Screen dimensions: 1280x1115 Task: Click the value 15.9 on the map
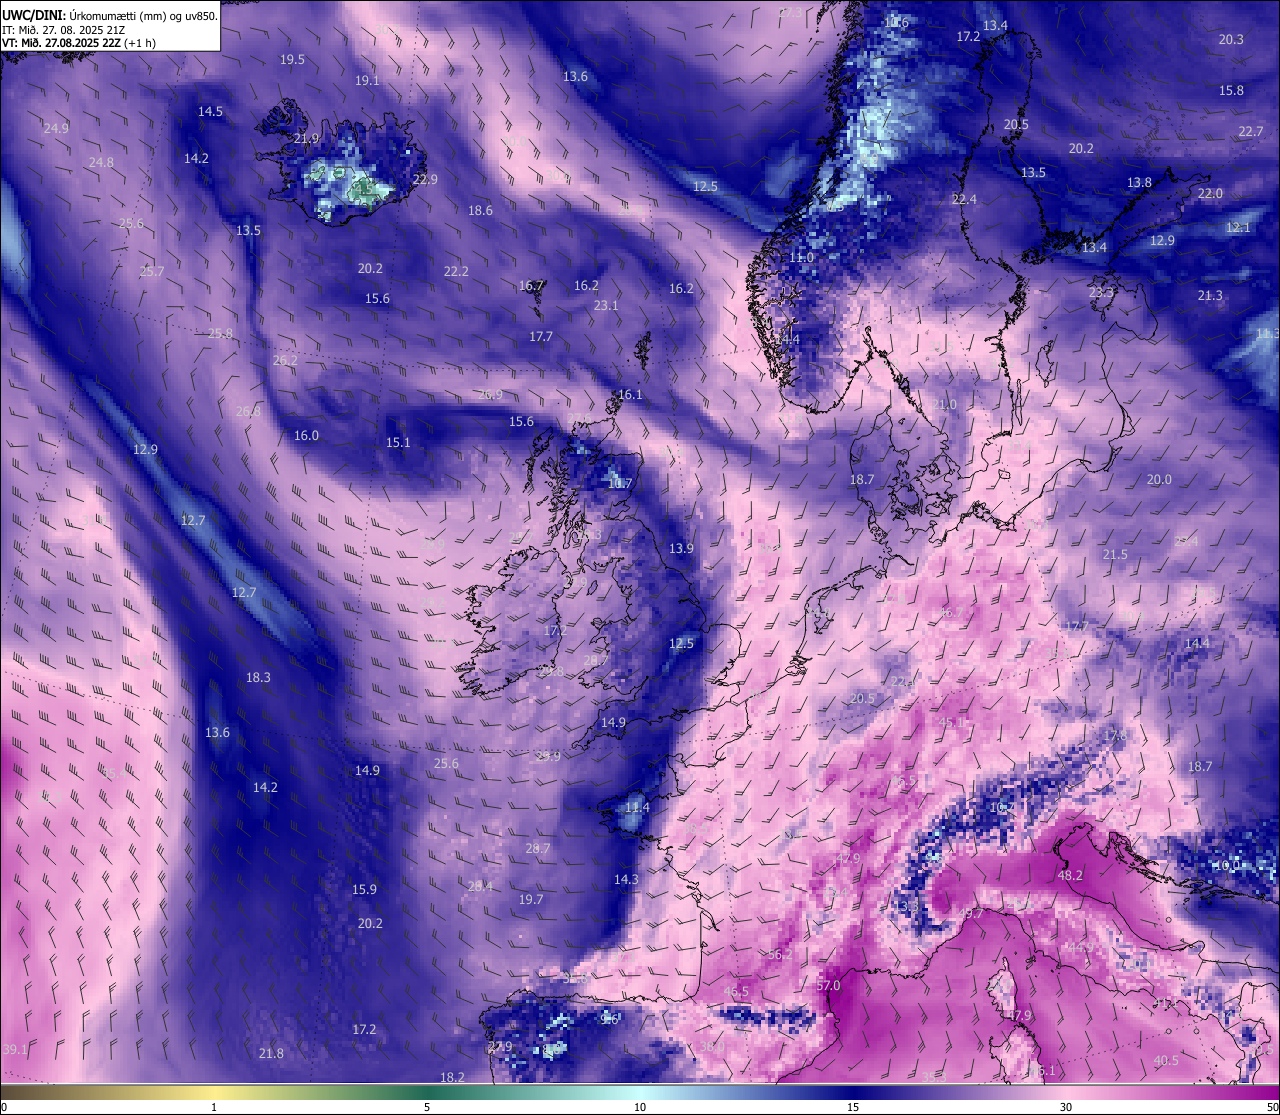[364, 890]
